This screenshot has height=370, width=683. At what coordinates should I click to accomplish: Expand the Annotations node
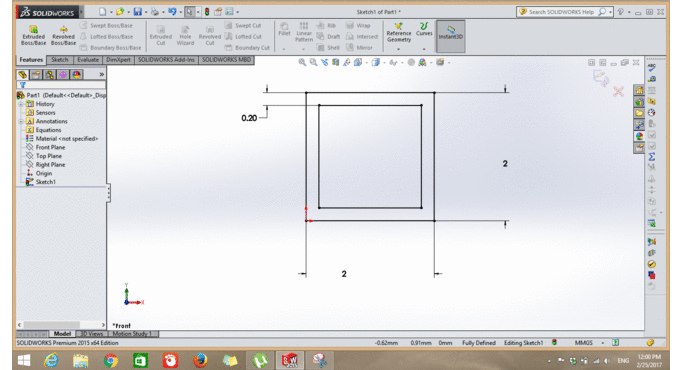point(20,122)
